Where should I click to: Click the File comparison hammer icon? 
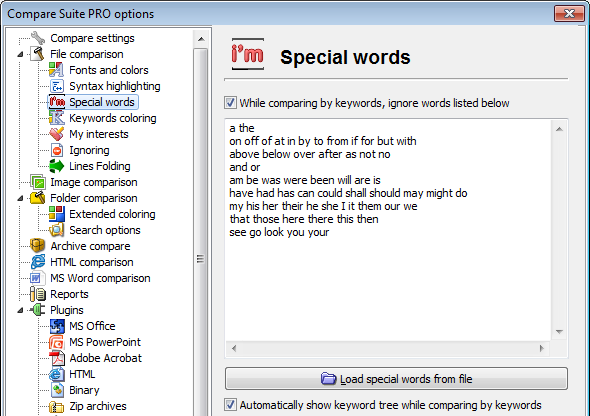(38, 54)
